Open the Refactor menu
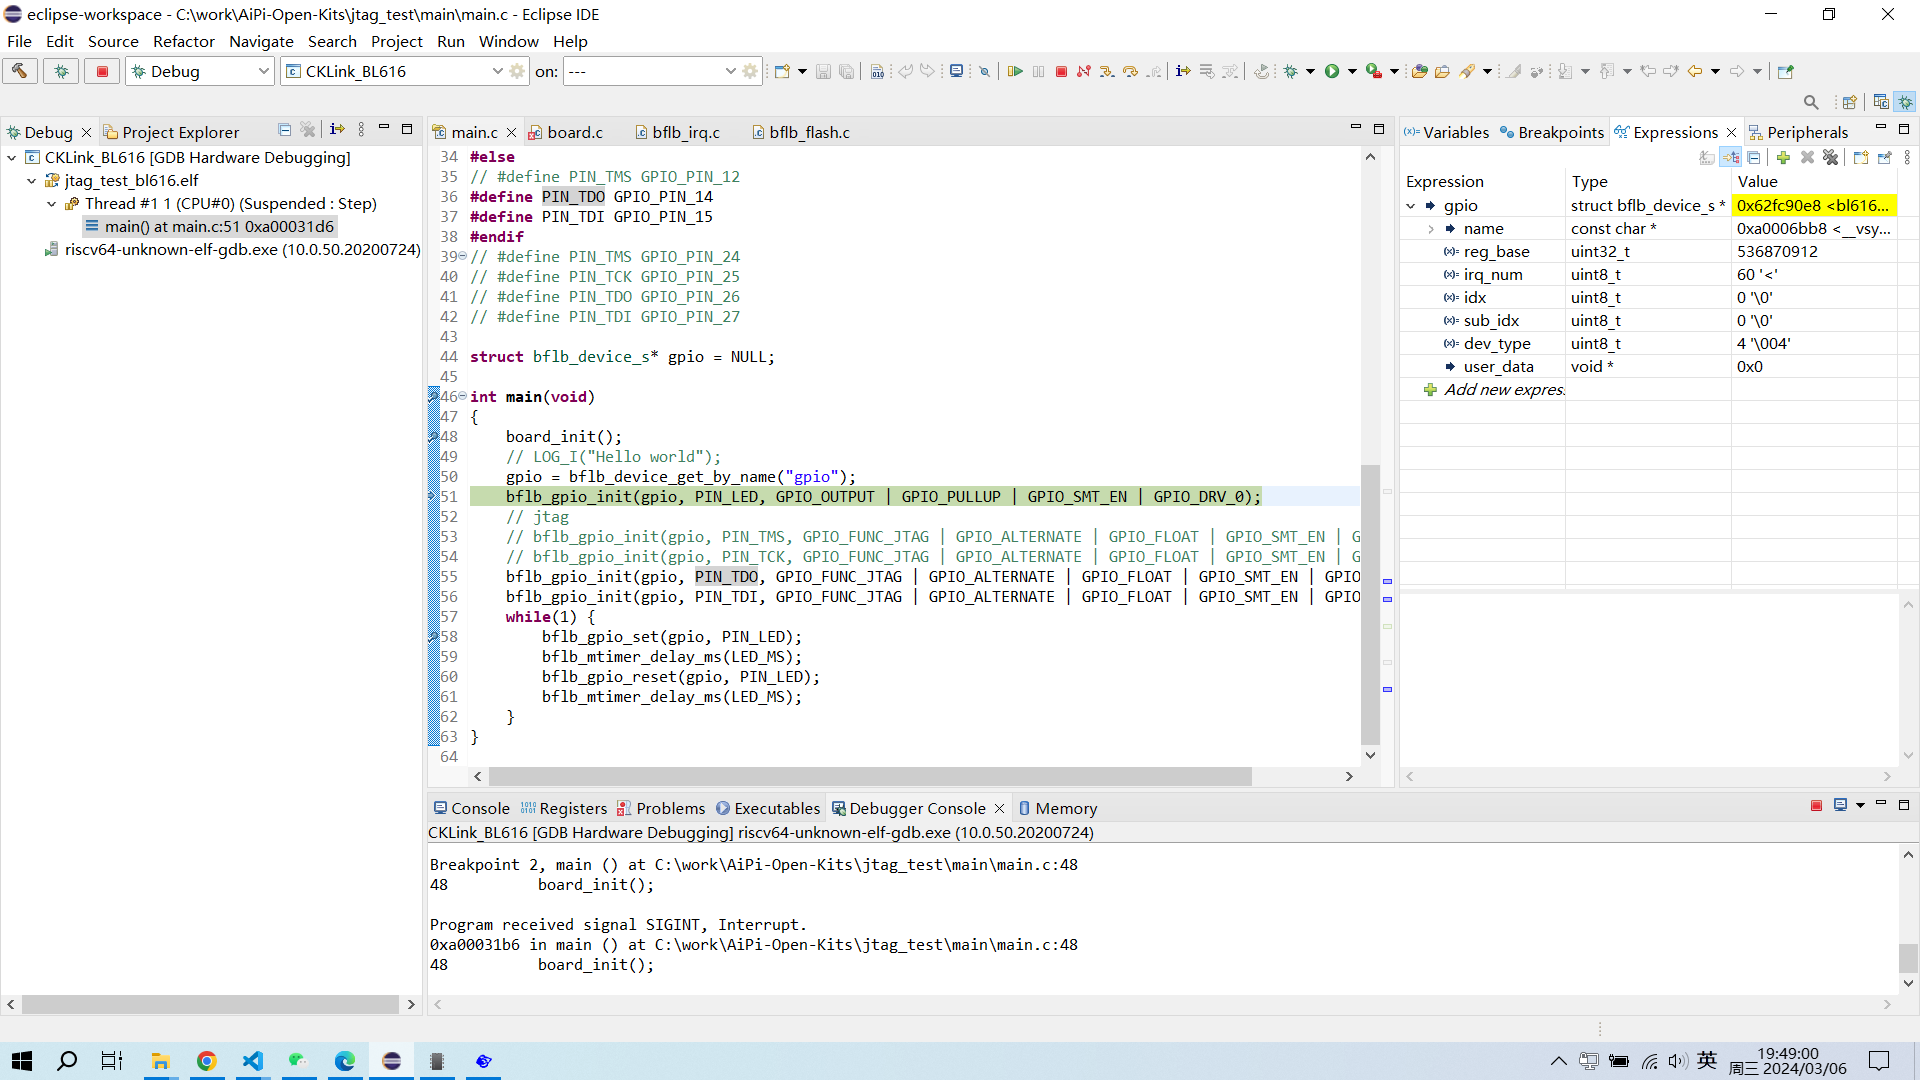Viewport: 1920px width, 1080px height. pos(183,41)
